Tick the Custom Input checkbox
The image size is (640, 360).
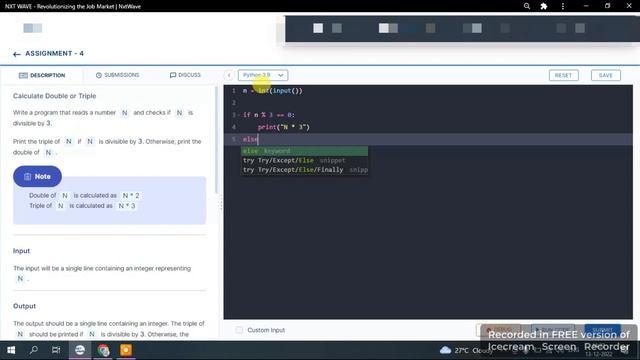239,330
